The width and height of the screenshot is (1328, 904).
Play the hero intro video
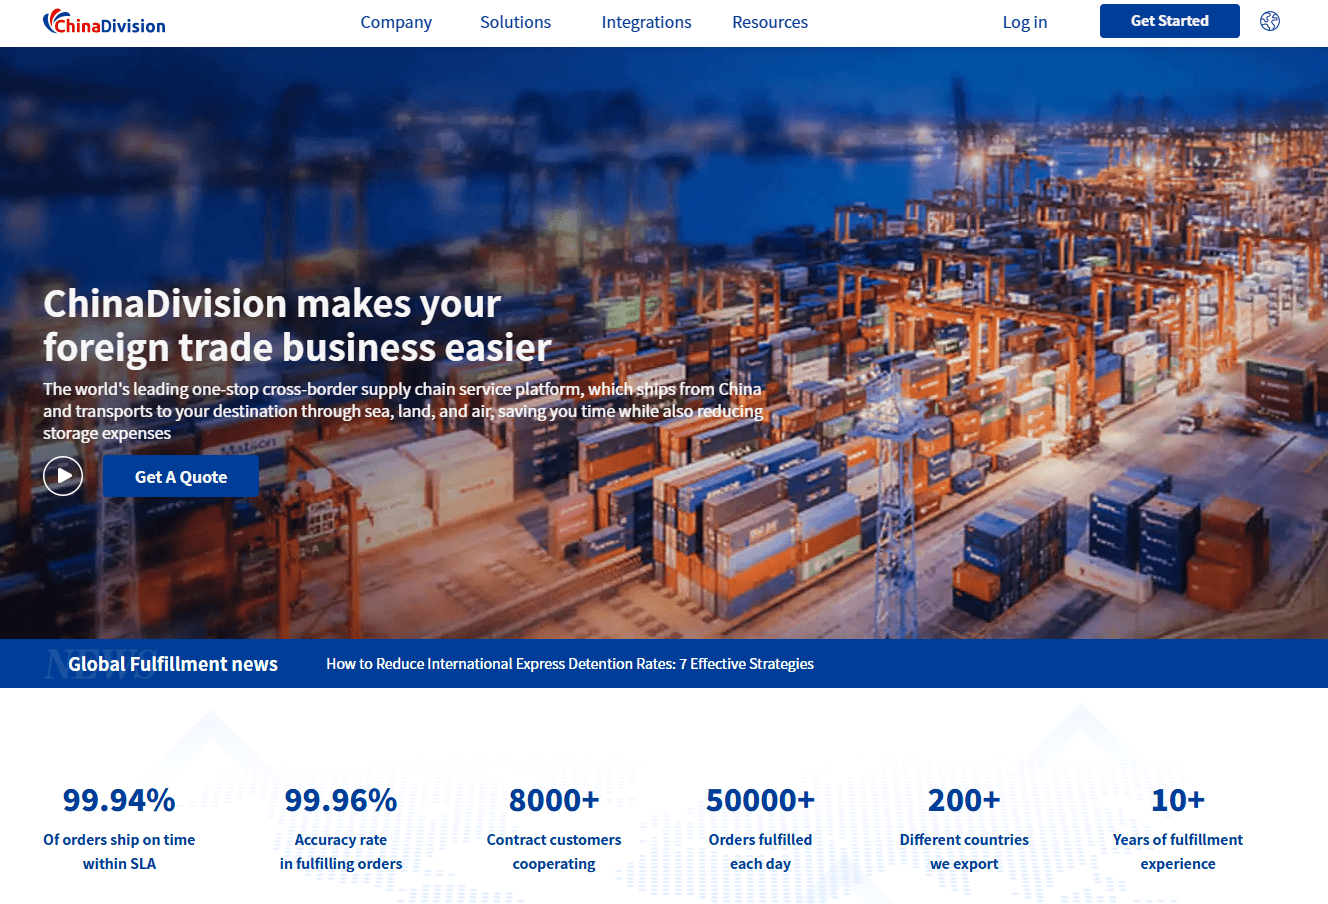(x=63, y=476)
